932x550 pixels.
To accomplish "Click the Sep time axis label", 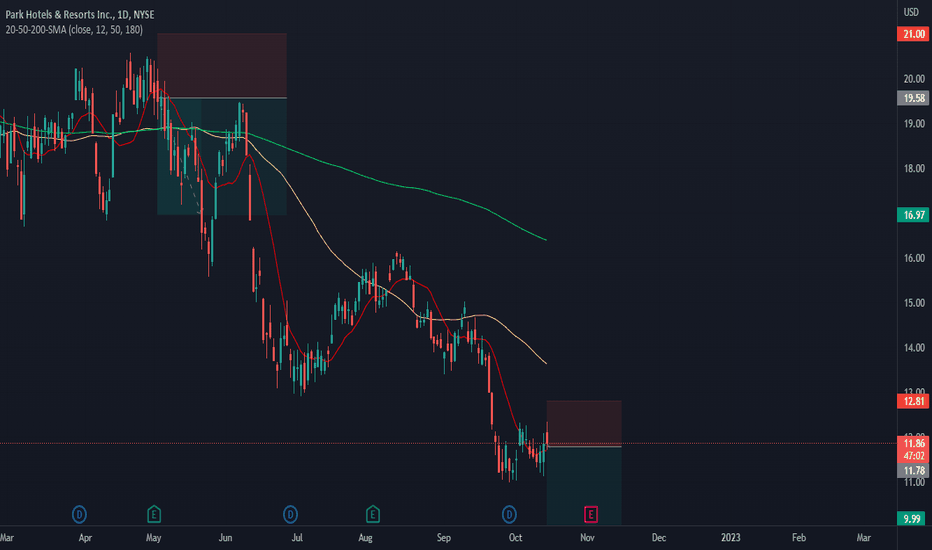I will (443, 538).
